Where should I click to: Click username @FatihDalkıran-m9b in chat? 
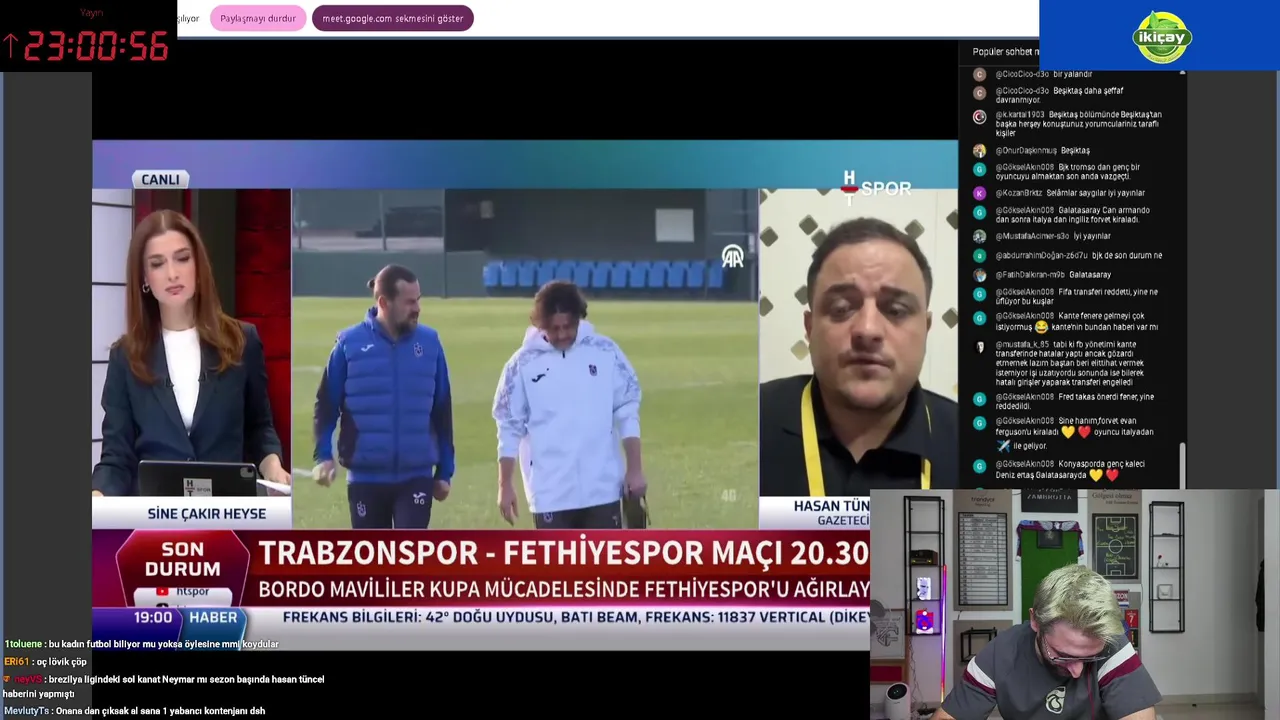coord(1030,275)
